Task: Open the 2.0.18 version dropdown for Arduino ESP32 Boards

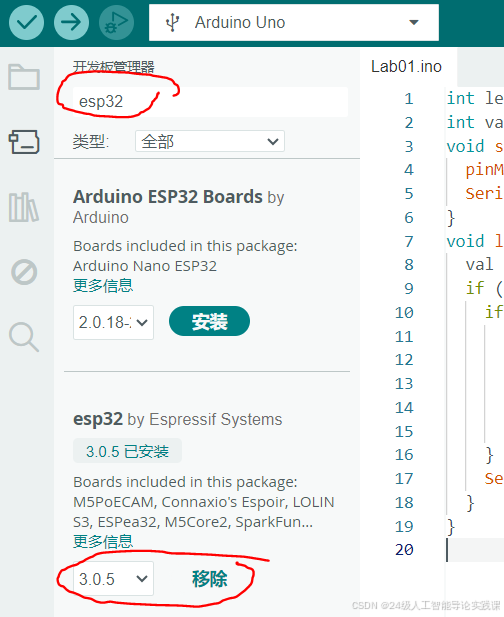Action: [x=113, y=322]
